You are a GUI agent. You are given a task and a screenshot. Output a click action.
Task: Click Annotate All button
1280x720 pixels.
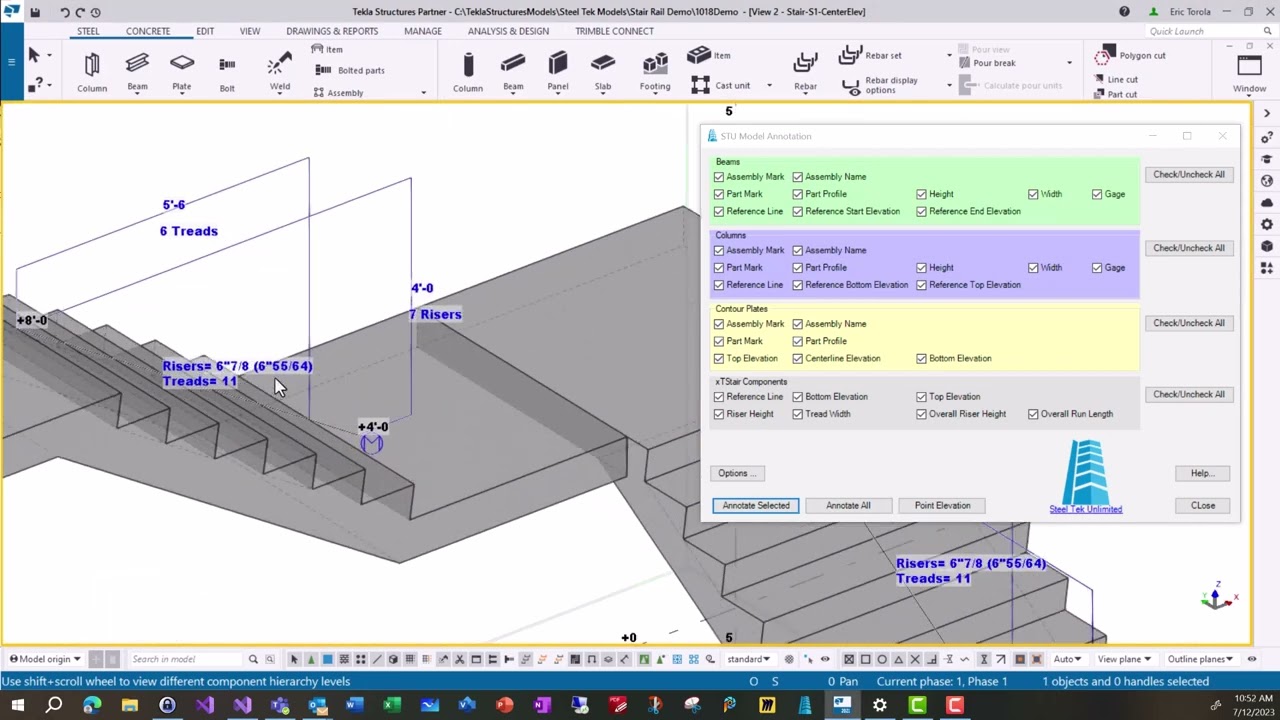[x=848, y=505]
